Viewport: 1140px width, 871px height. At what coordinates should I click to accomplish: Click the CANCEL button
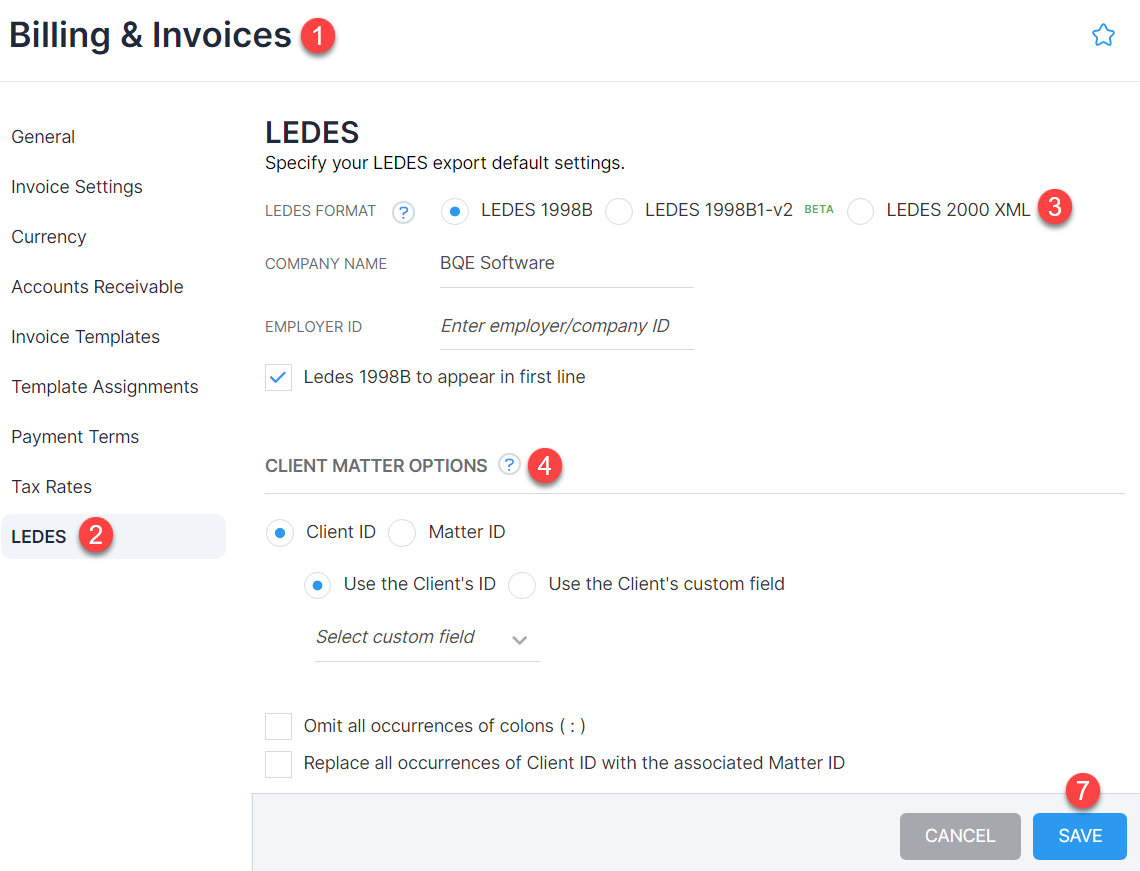[959, 836]
